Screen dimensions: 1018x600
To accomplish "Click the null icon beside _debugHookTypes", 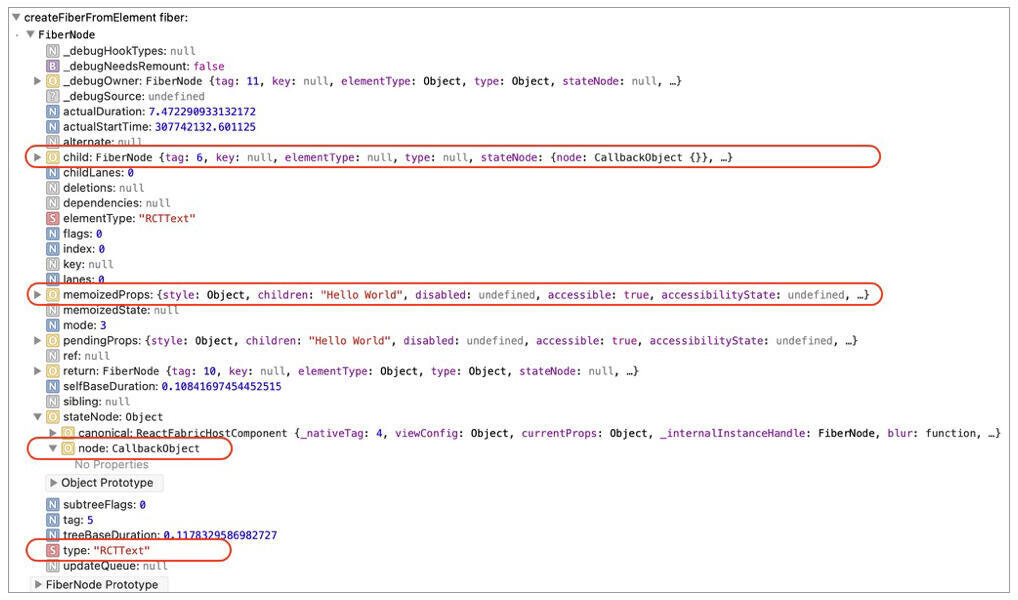I will click(x=53, y=51).
